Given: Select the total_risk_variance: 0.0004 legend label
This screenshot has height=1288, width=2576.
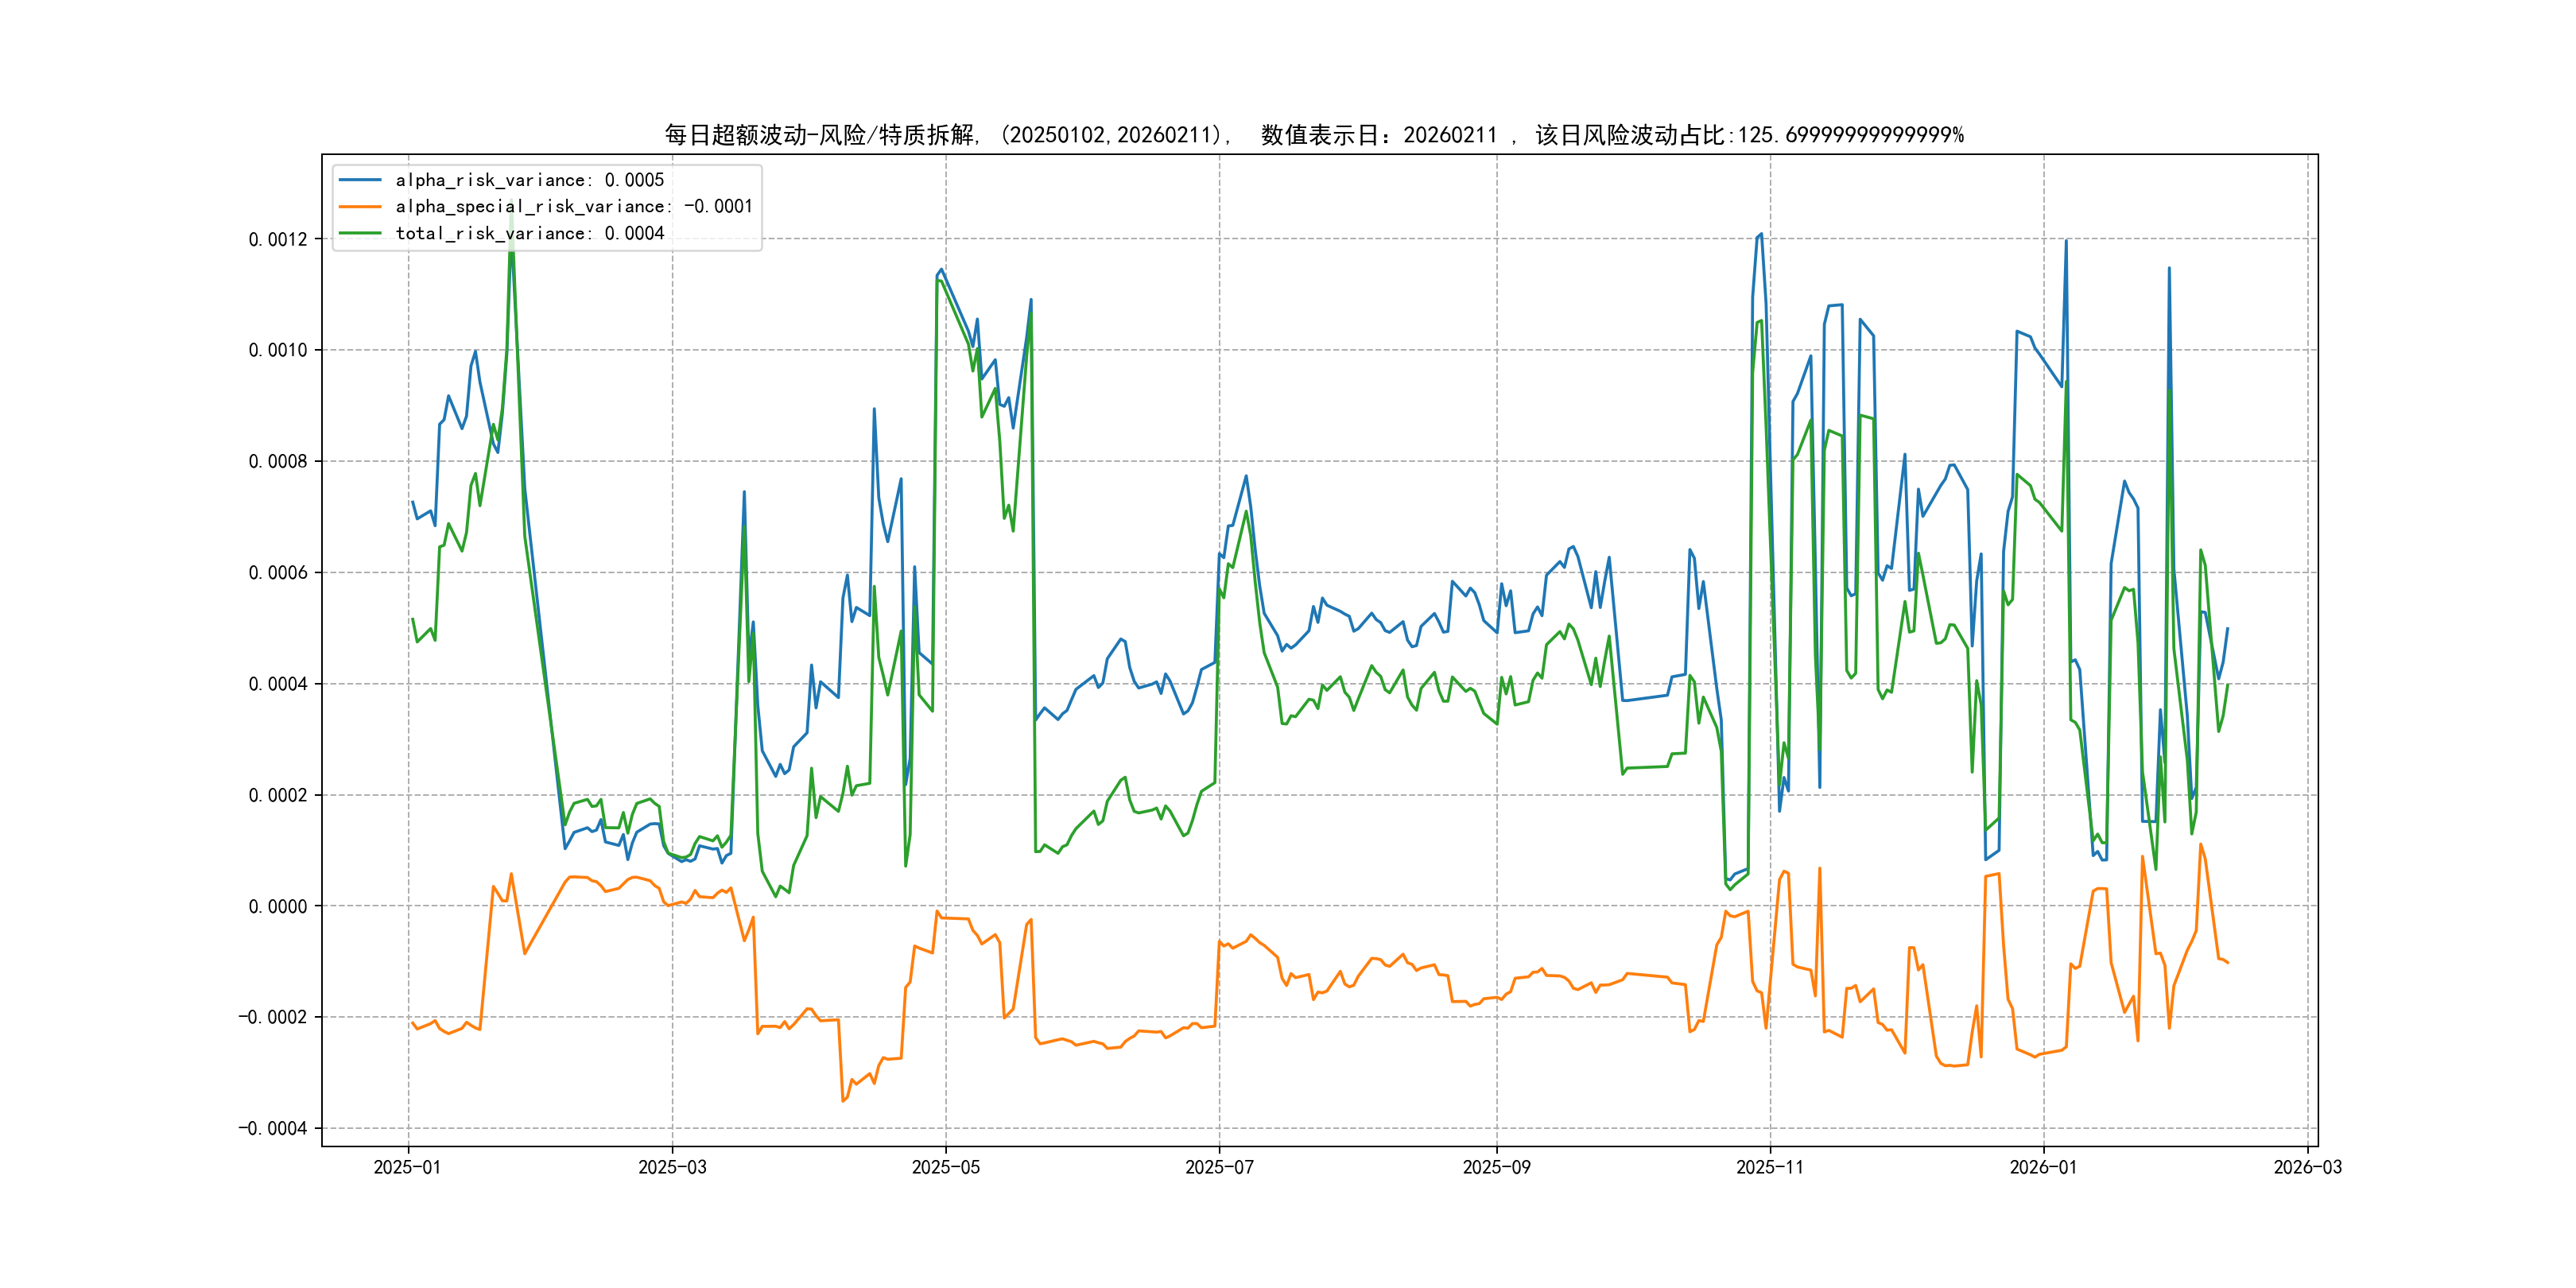Looking at the screenshot, I should click(x=529, y=233).
